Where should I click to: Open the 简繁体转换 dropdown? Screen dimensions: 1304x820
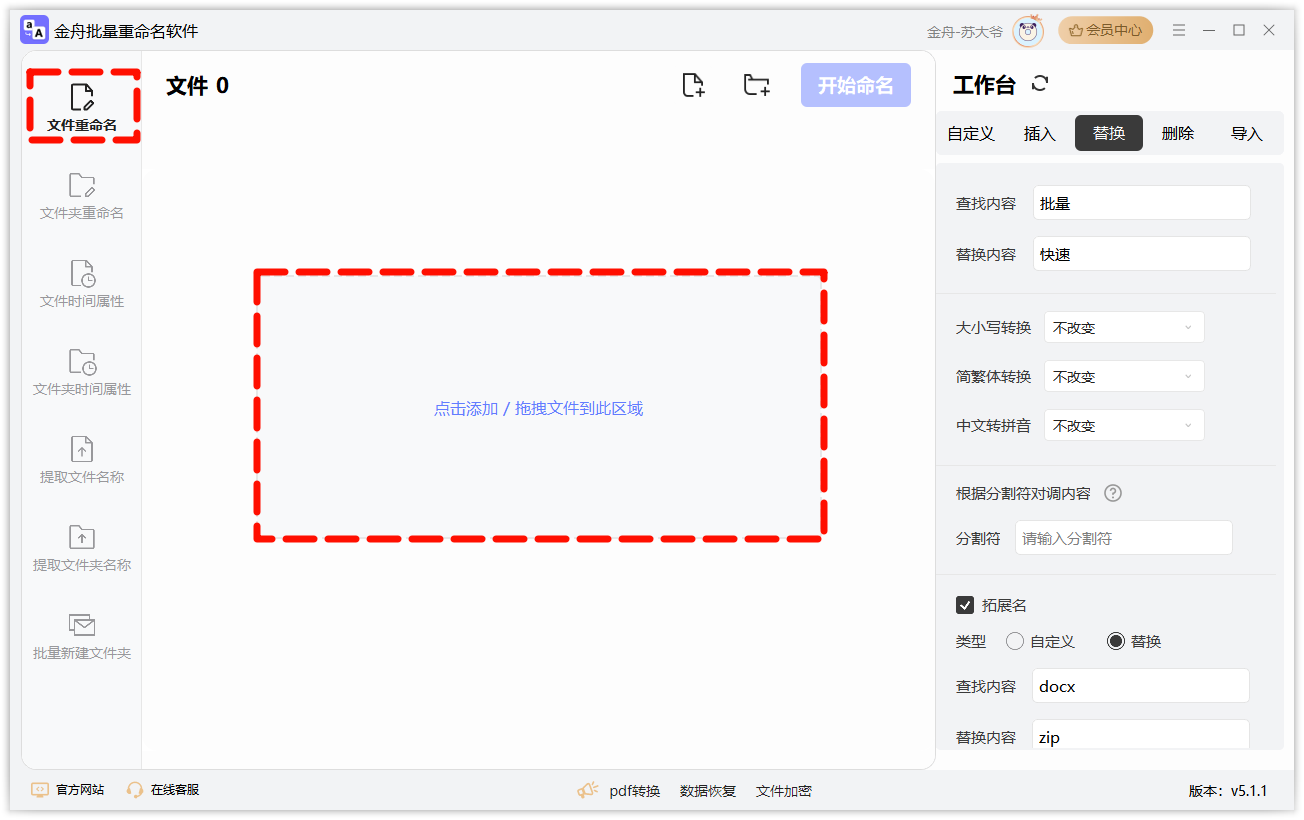1124,376
